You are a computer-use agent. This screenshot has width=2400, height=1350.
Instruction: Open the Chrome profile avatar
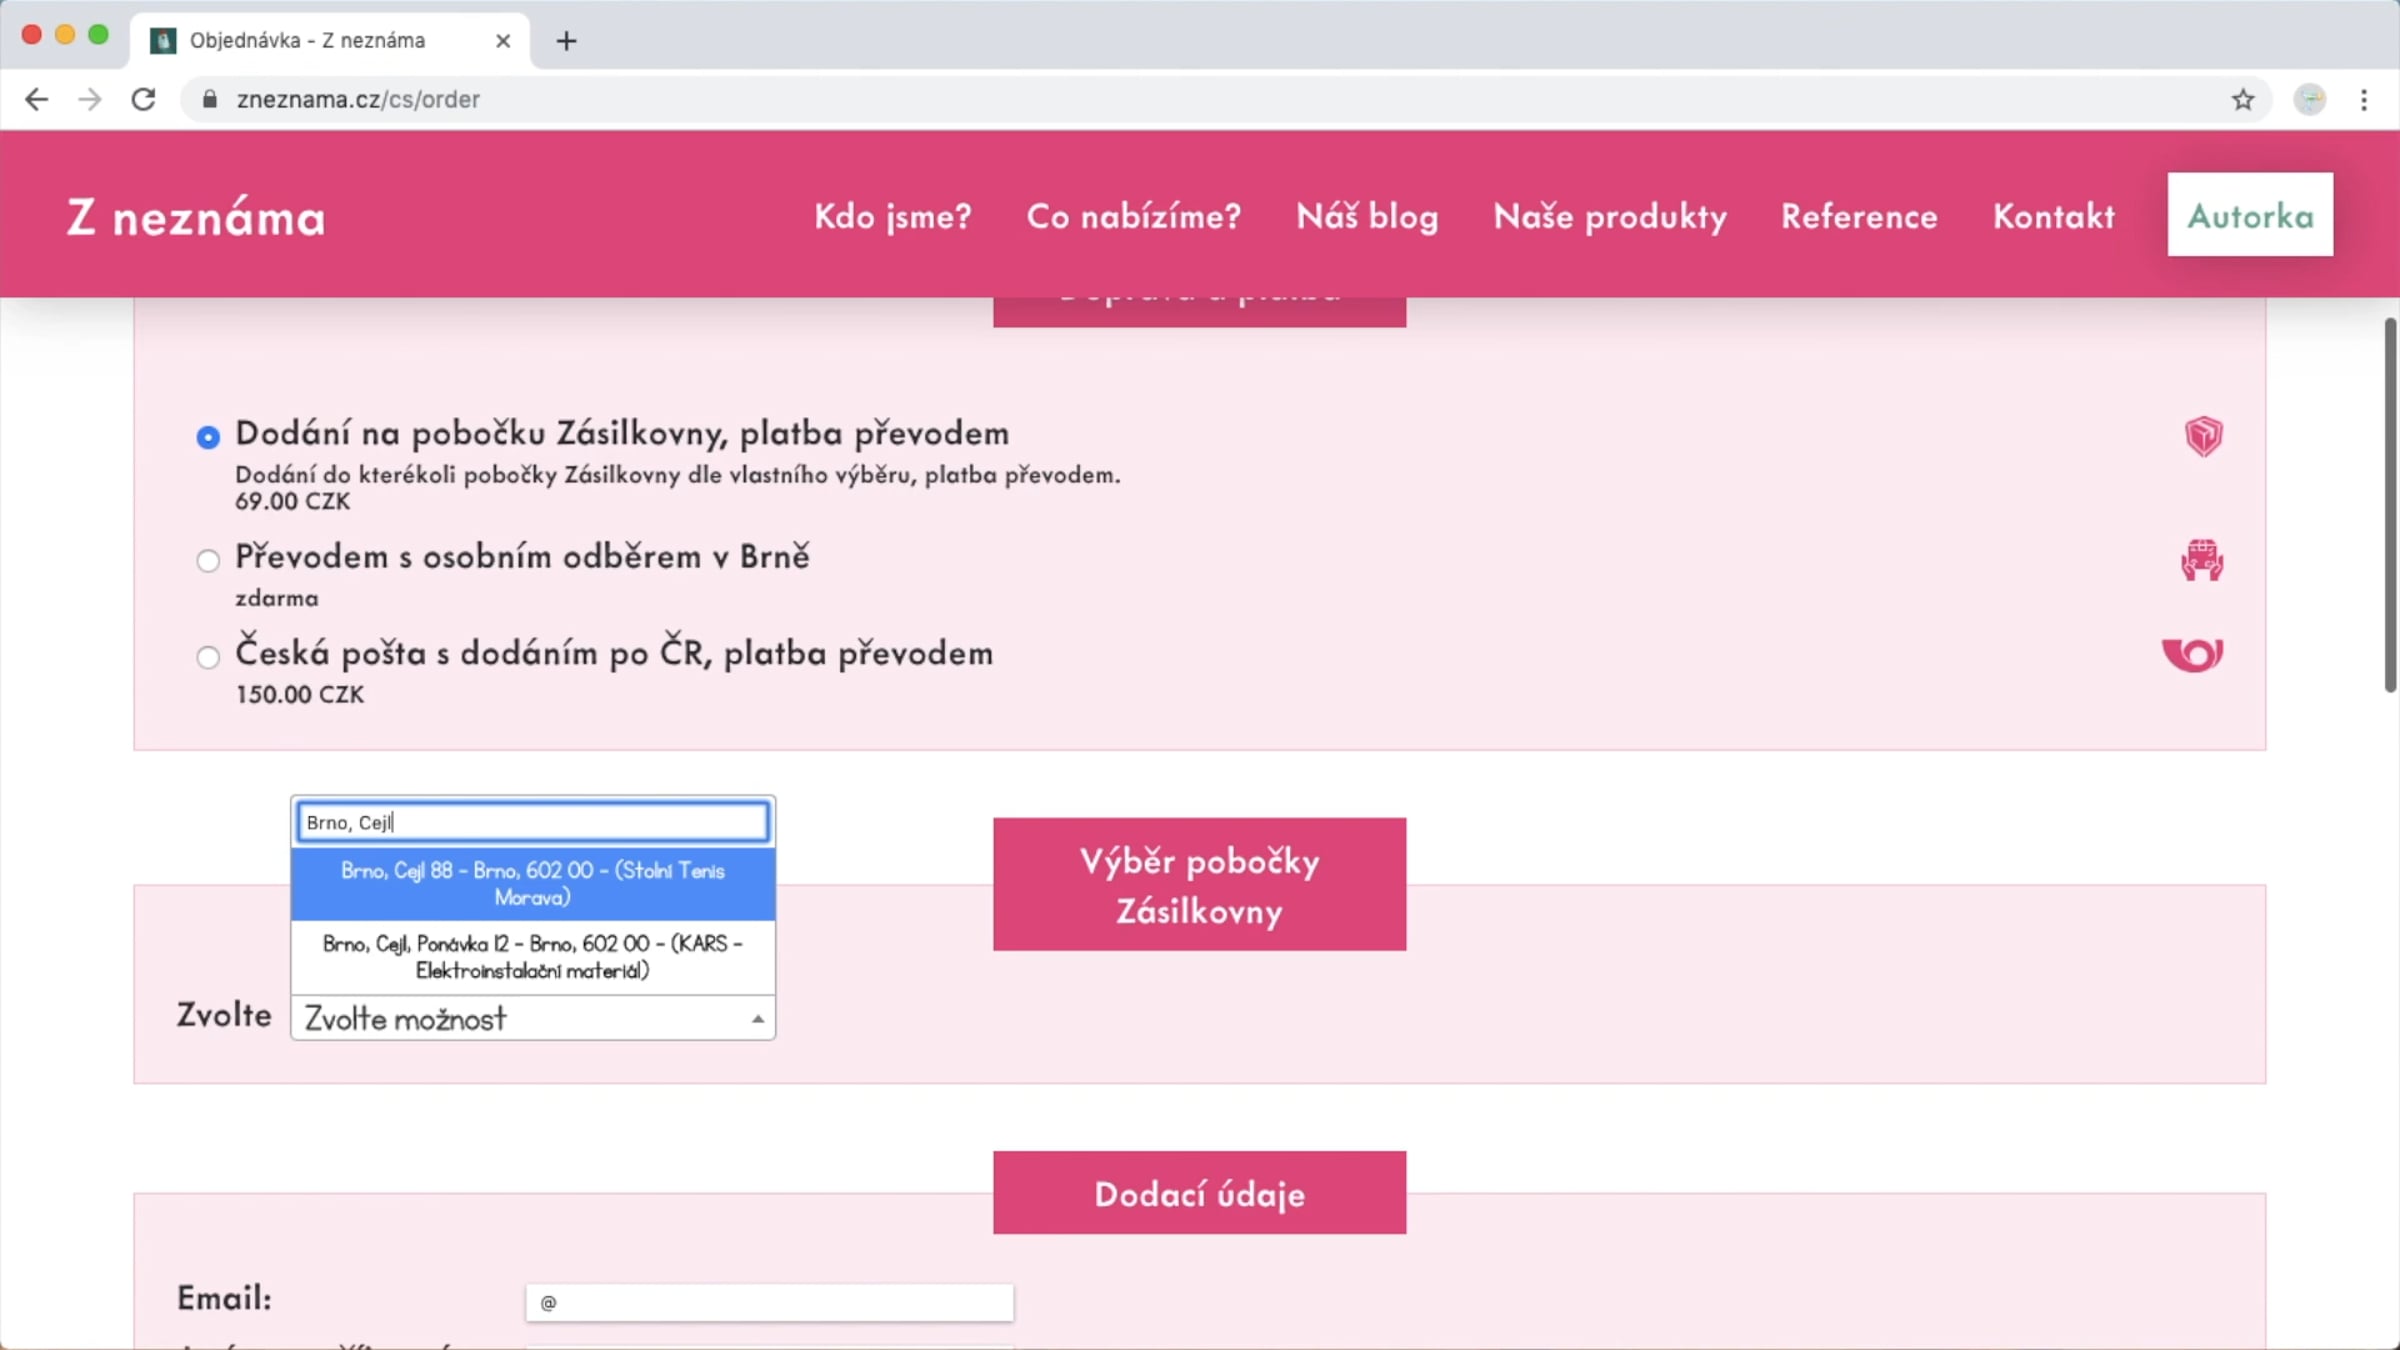(2309, 99)
